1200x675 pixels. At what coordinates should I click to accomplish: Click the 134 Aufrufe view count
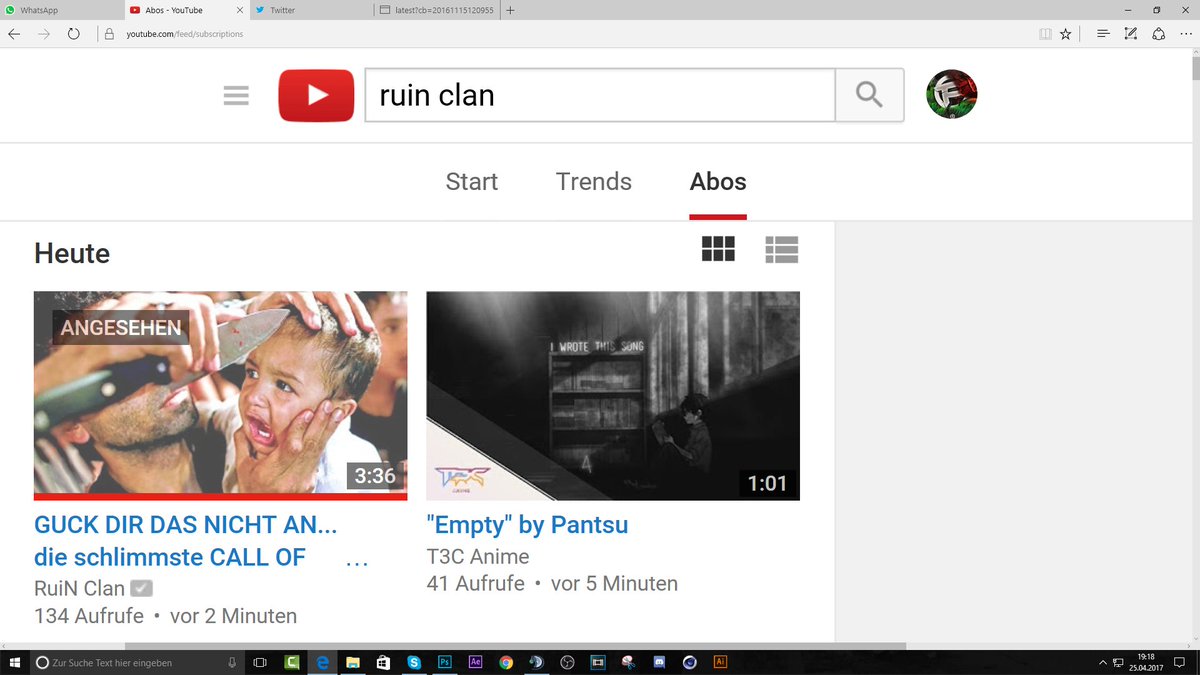89,616
